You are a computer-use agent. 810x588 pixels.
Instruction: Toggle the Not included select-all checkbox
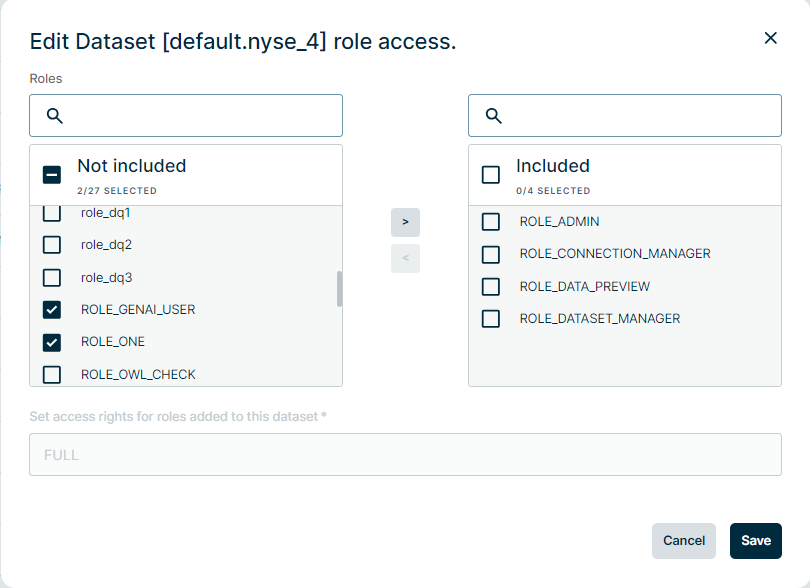pos(52,175)
